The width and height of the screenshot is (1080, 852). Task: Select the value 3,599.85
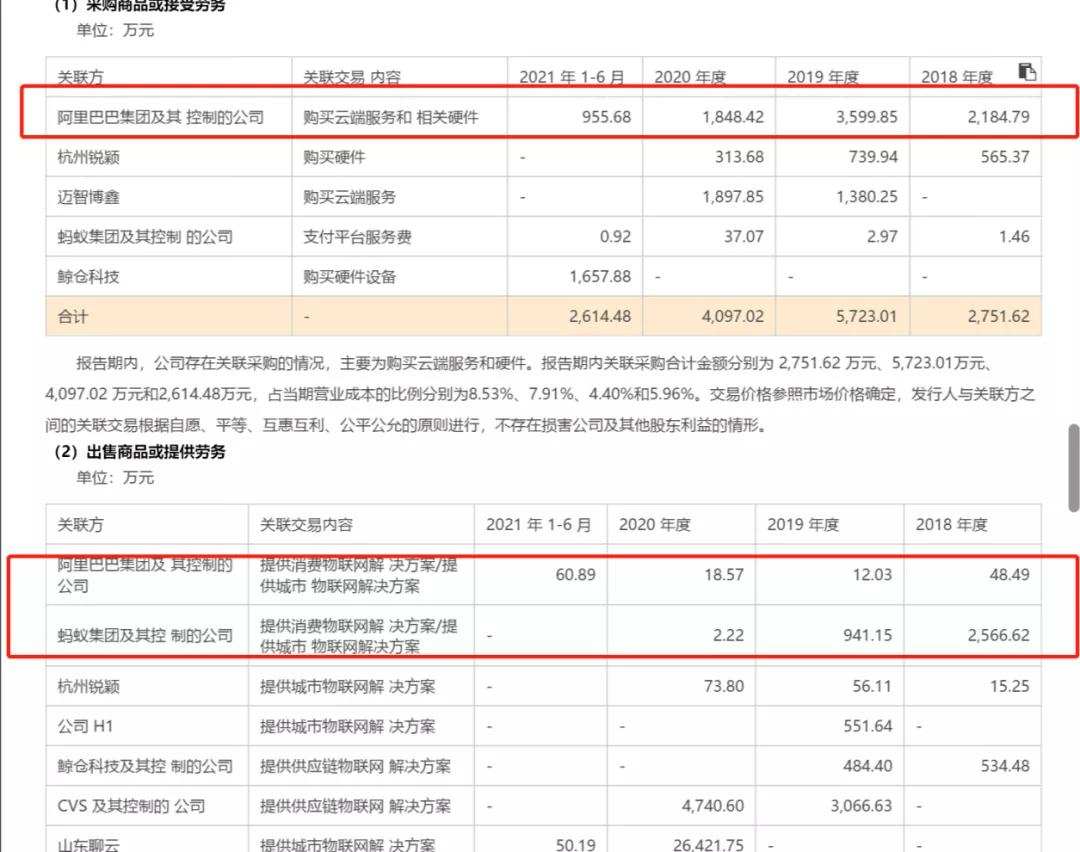[866, 117]
